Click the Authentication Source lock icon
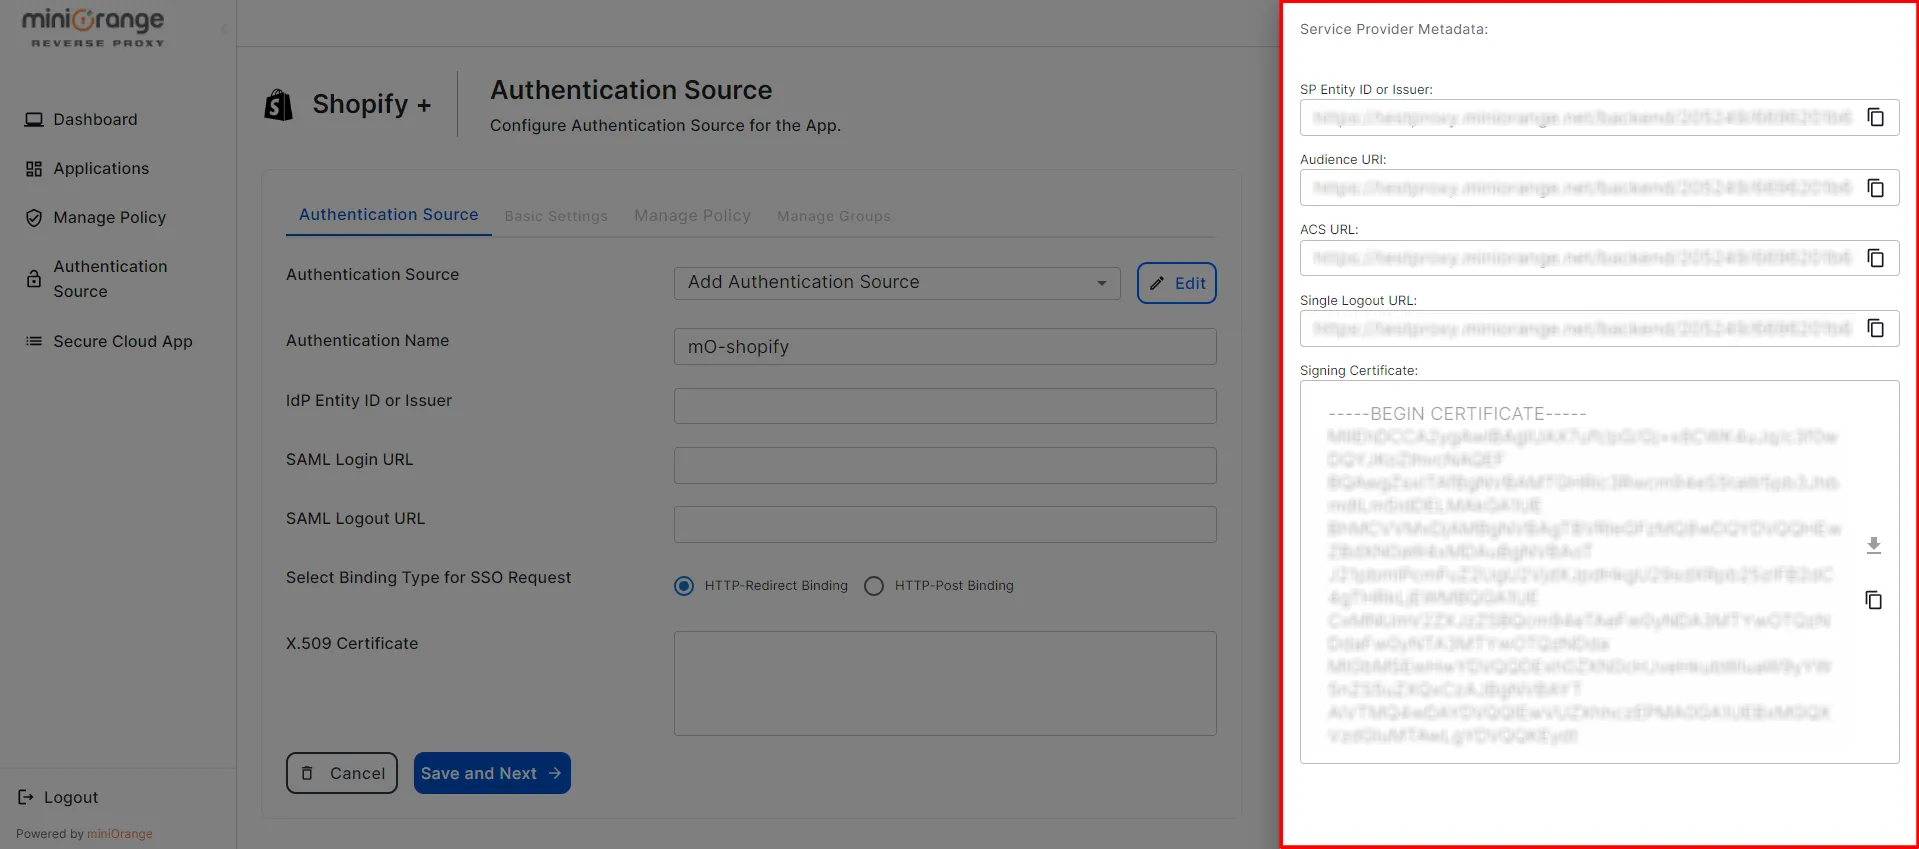The height and width of the screenshot is (849, 1919). [34, 279]
